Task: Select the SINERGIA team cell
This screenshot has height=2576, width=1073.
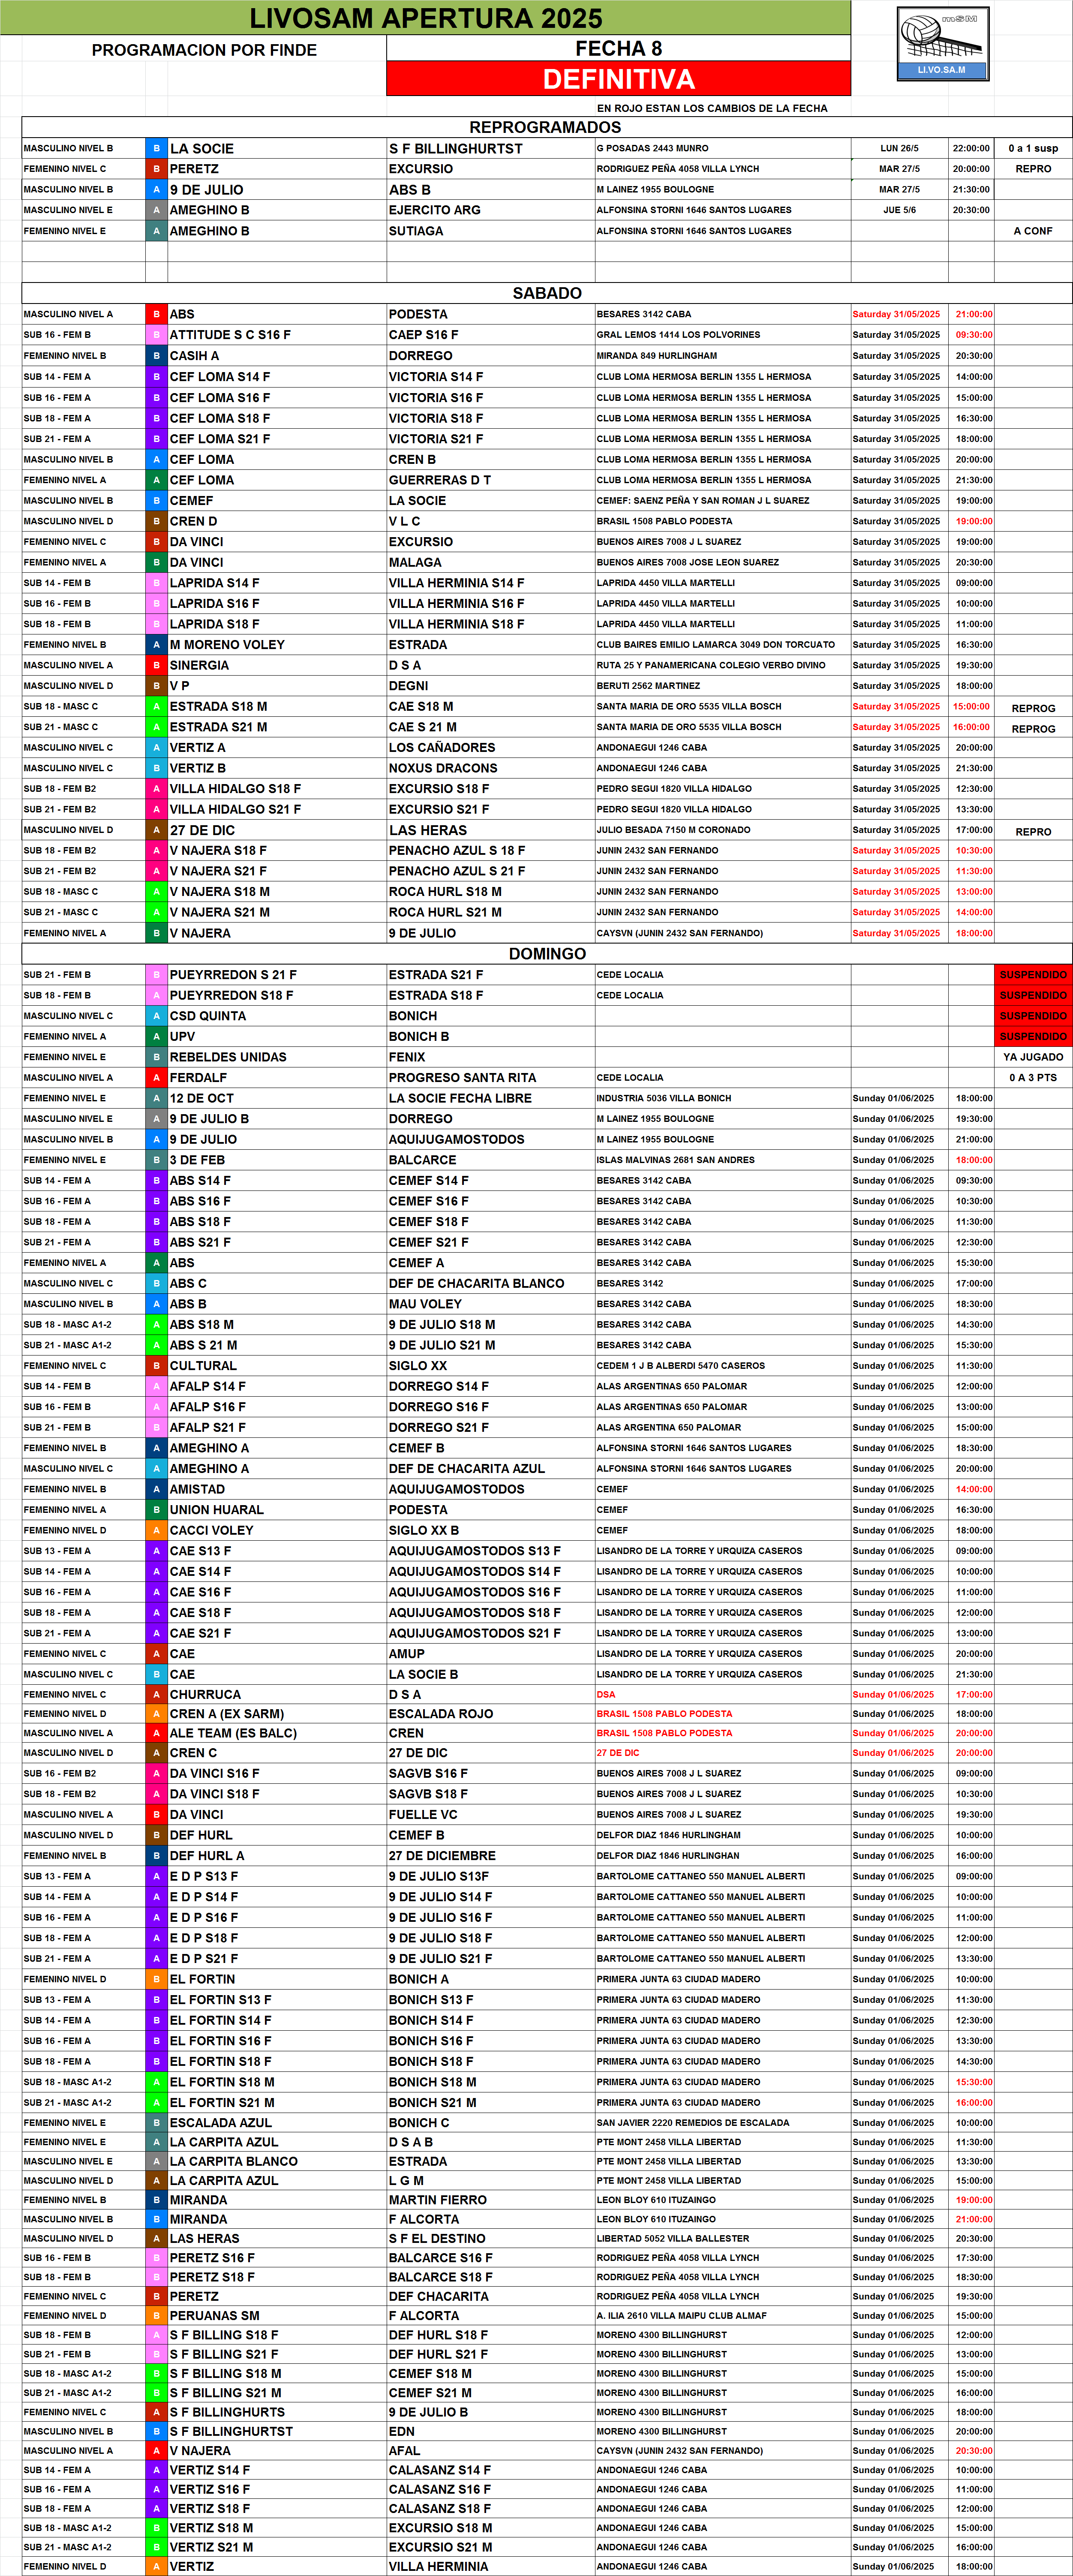Action: [199, 665]
